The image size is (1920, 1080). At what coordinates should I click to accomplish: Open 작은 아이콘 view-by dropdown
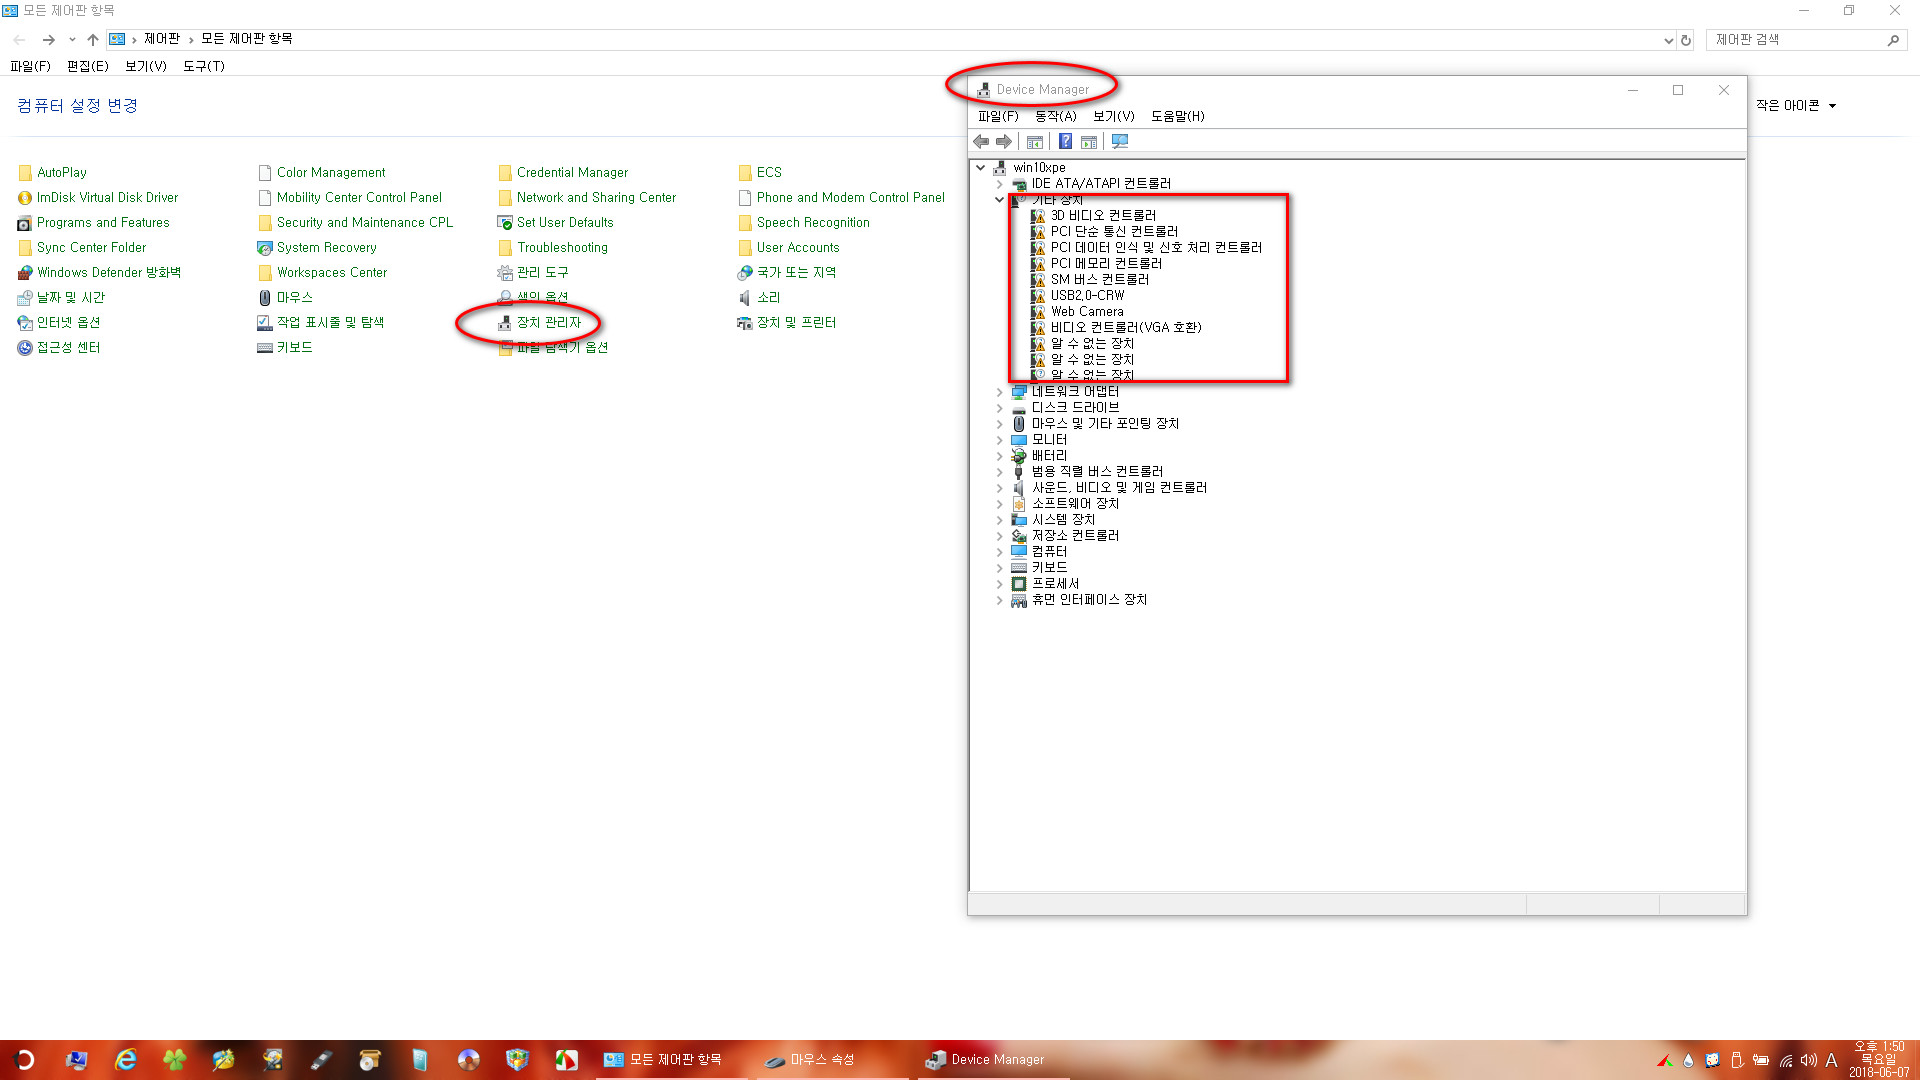click(1796, 106)
